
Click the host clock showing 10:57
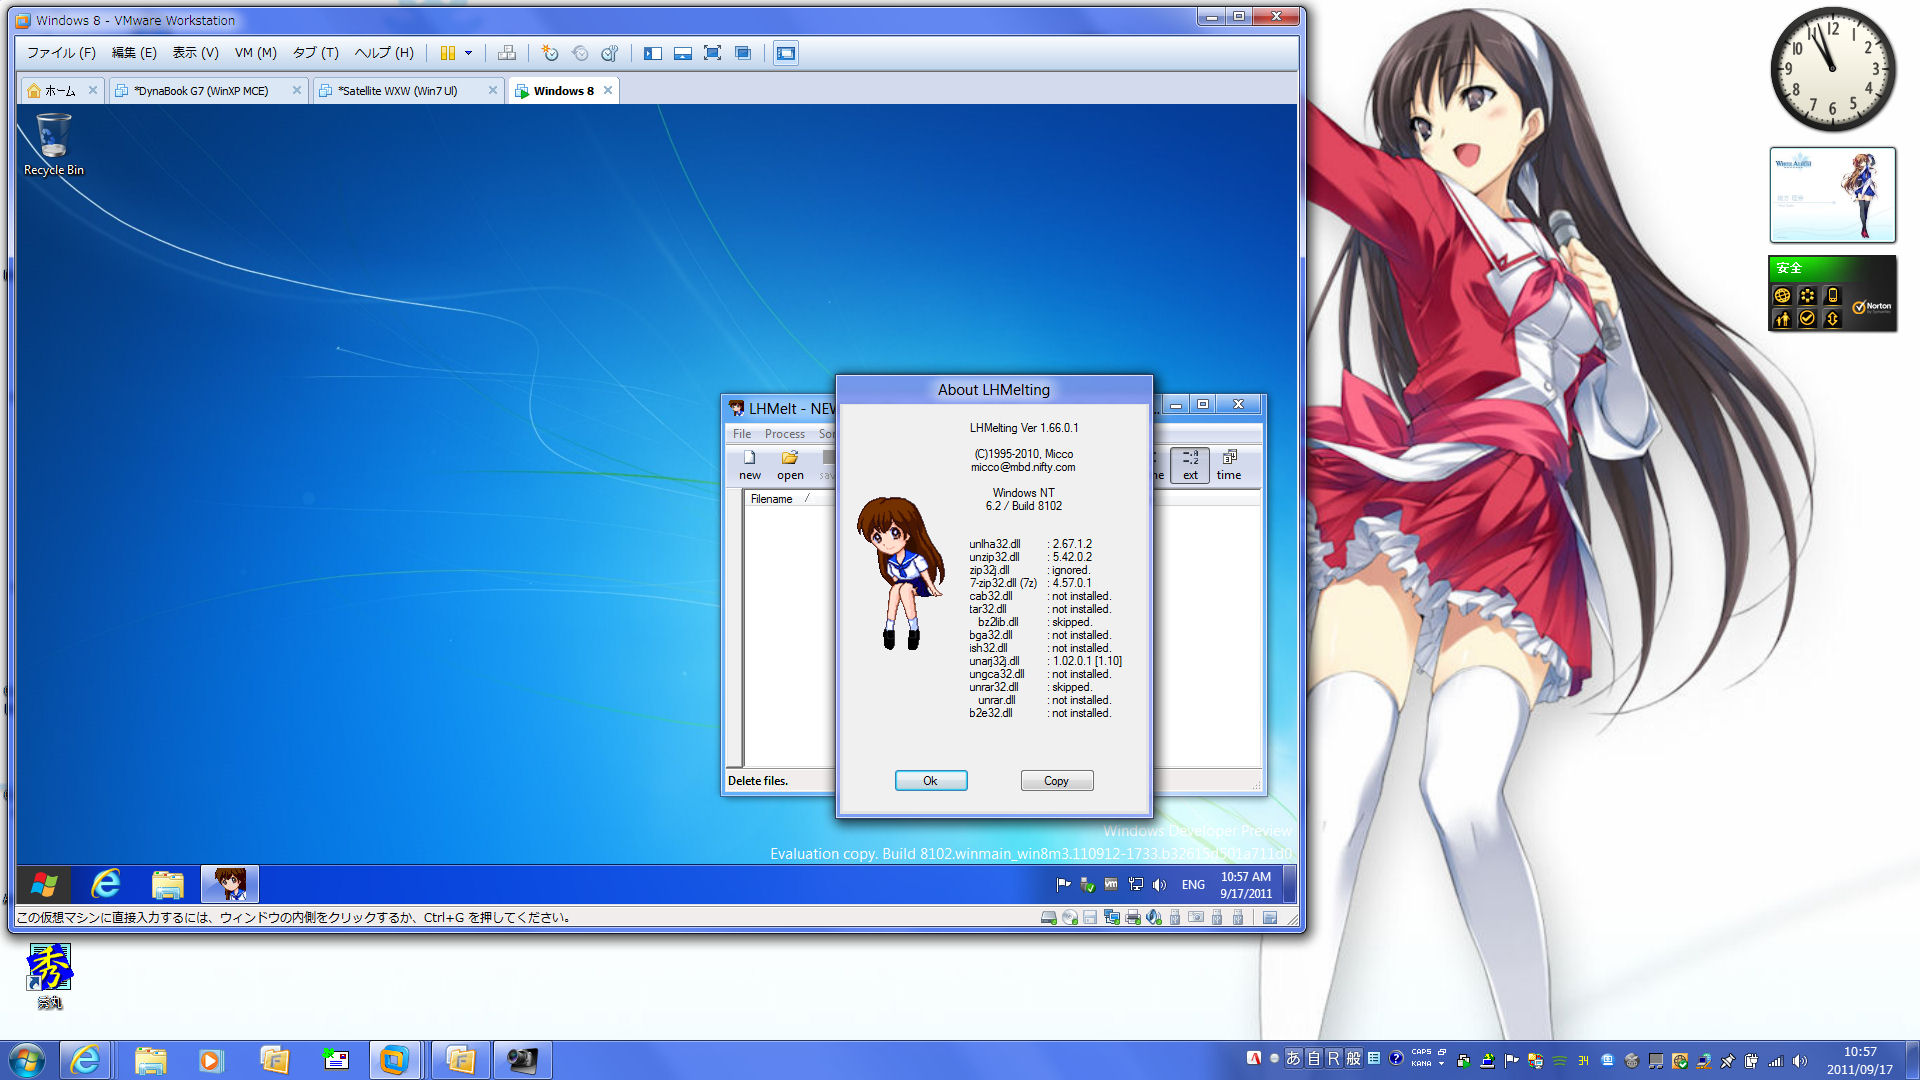point(1860,1060)
